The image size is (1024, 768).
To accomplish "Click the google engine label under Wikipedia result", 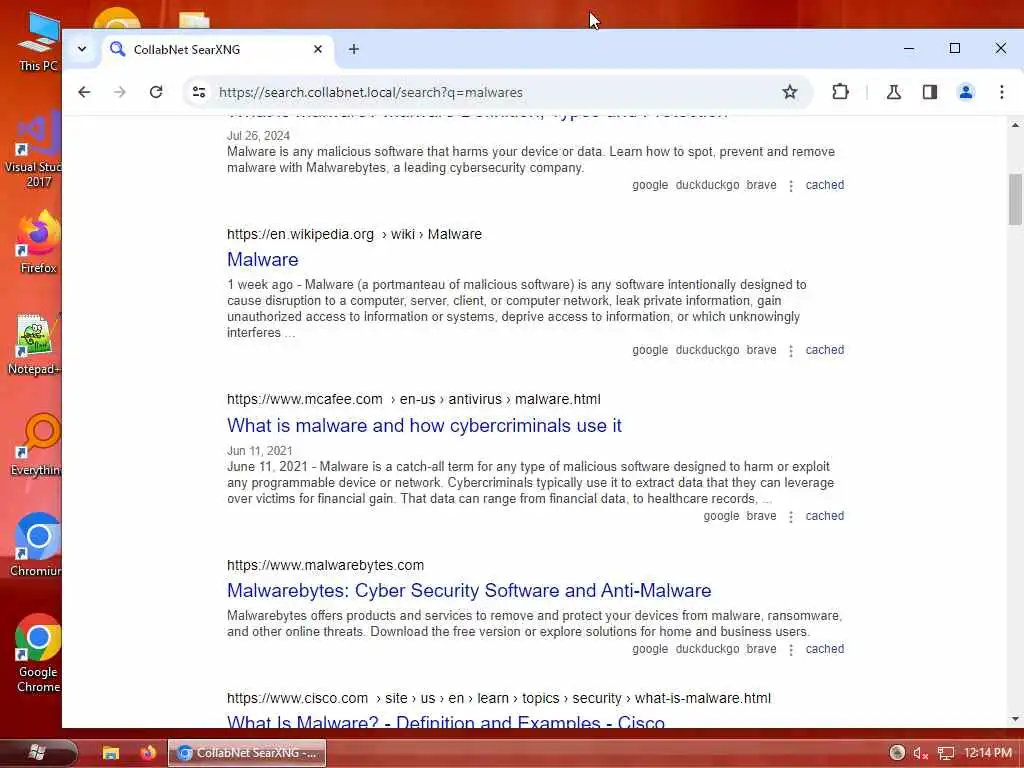I will pyautogui.click(x=650, y=350).
